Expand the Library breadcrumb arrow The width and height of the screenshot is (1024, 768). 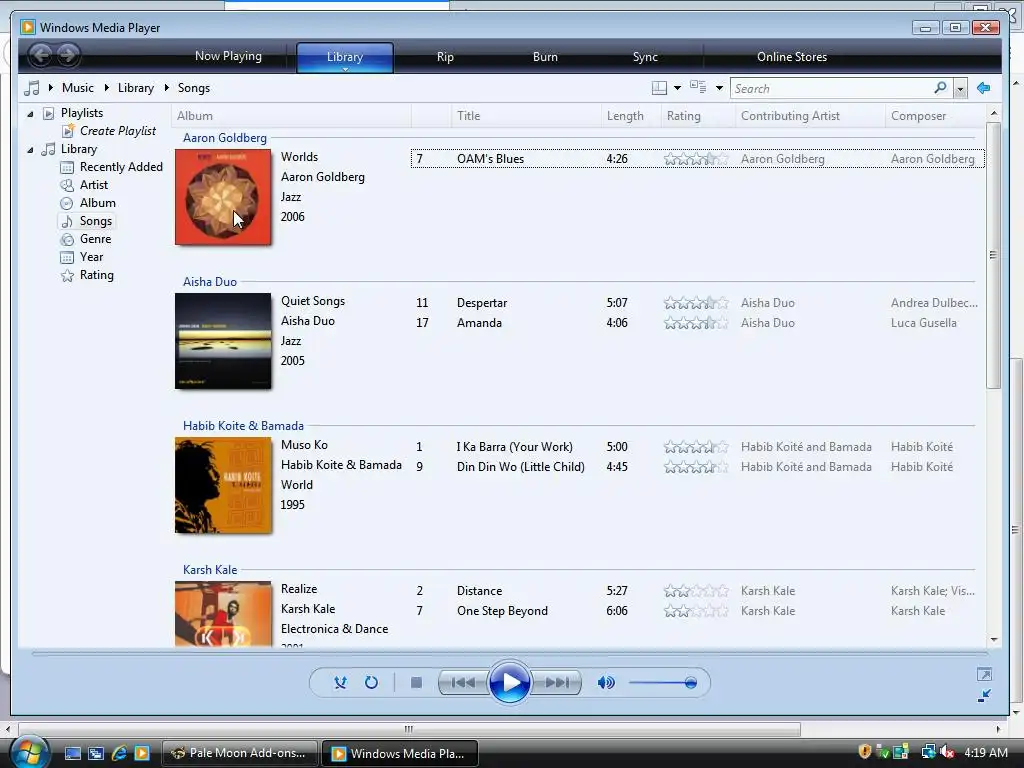click(x=106, y=88)
